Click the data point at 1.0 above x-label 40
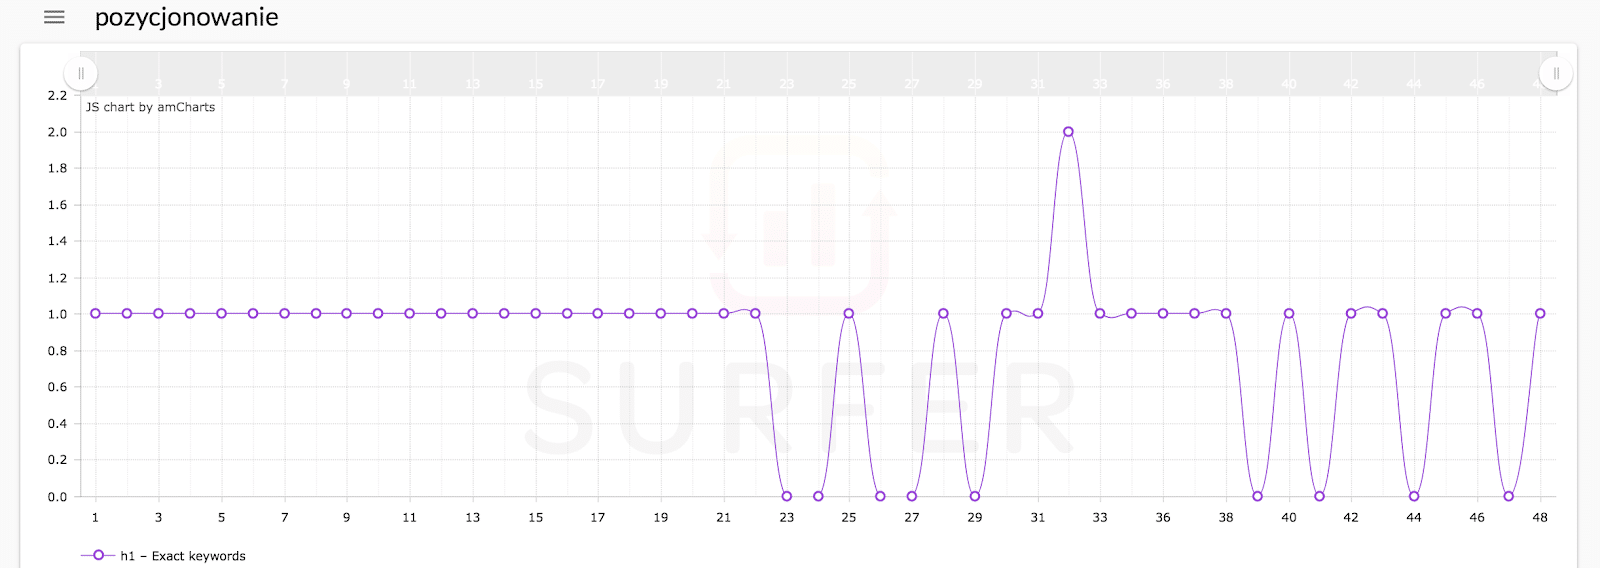This screenshot has width=1600, height=568. (x=1289, y=314)
